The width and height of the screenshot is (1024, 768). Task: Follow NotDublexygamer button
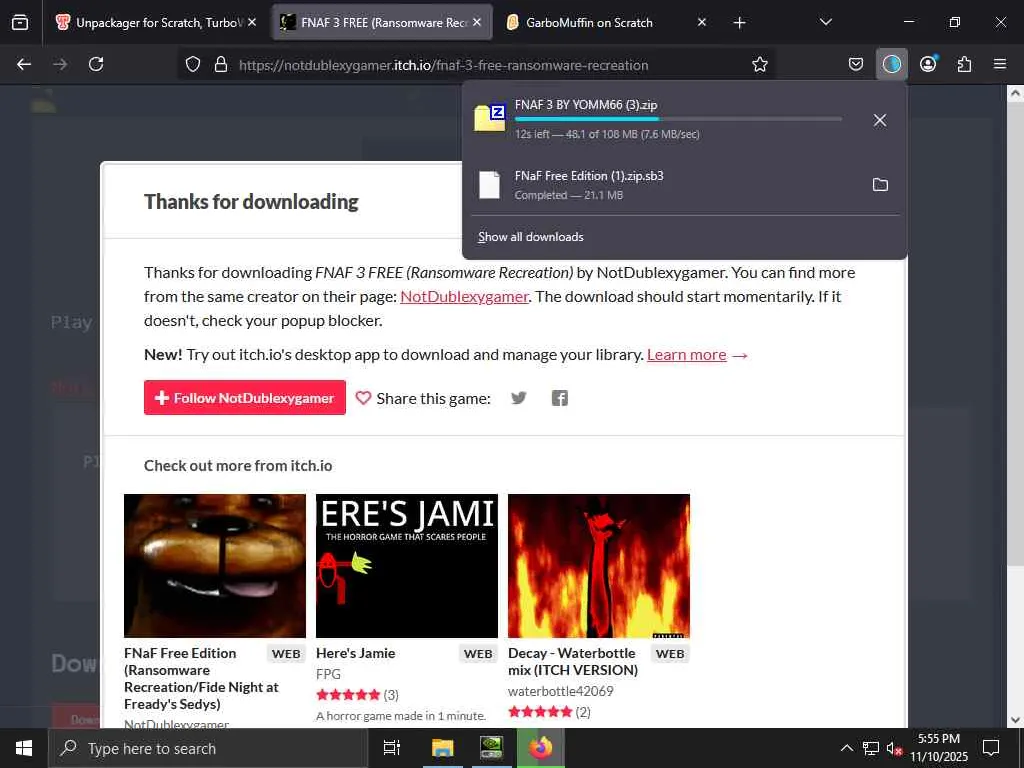click(245, 398)
